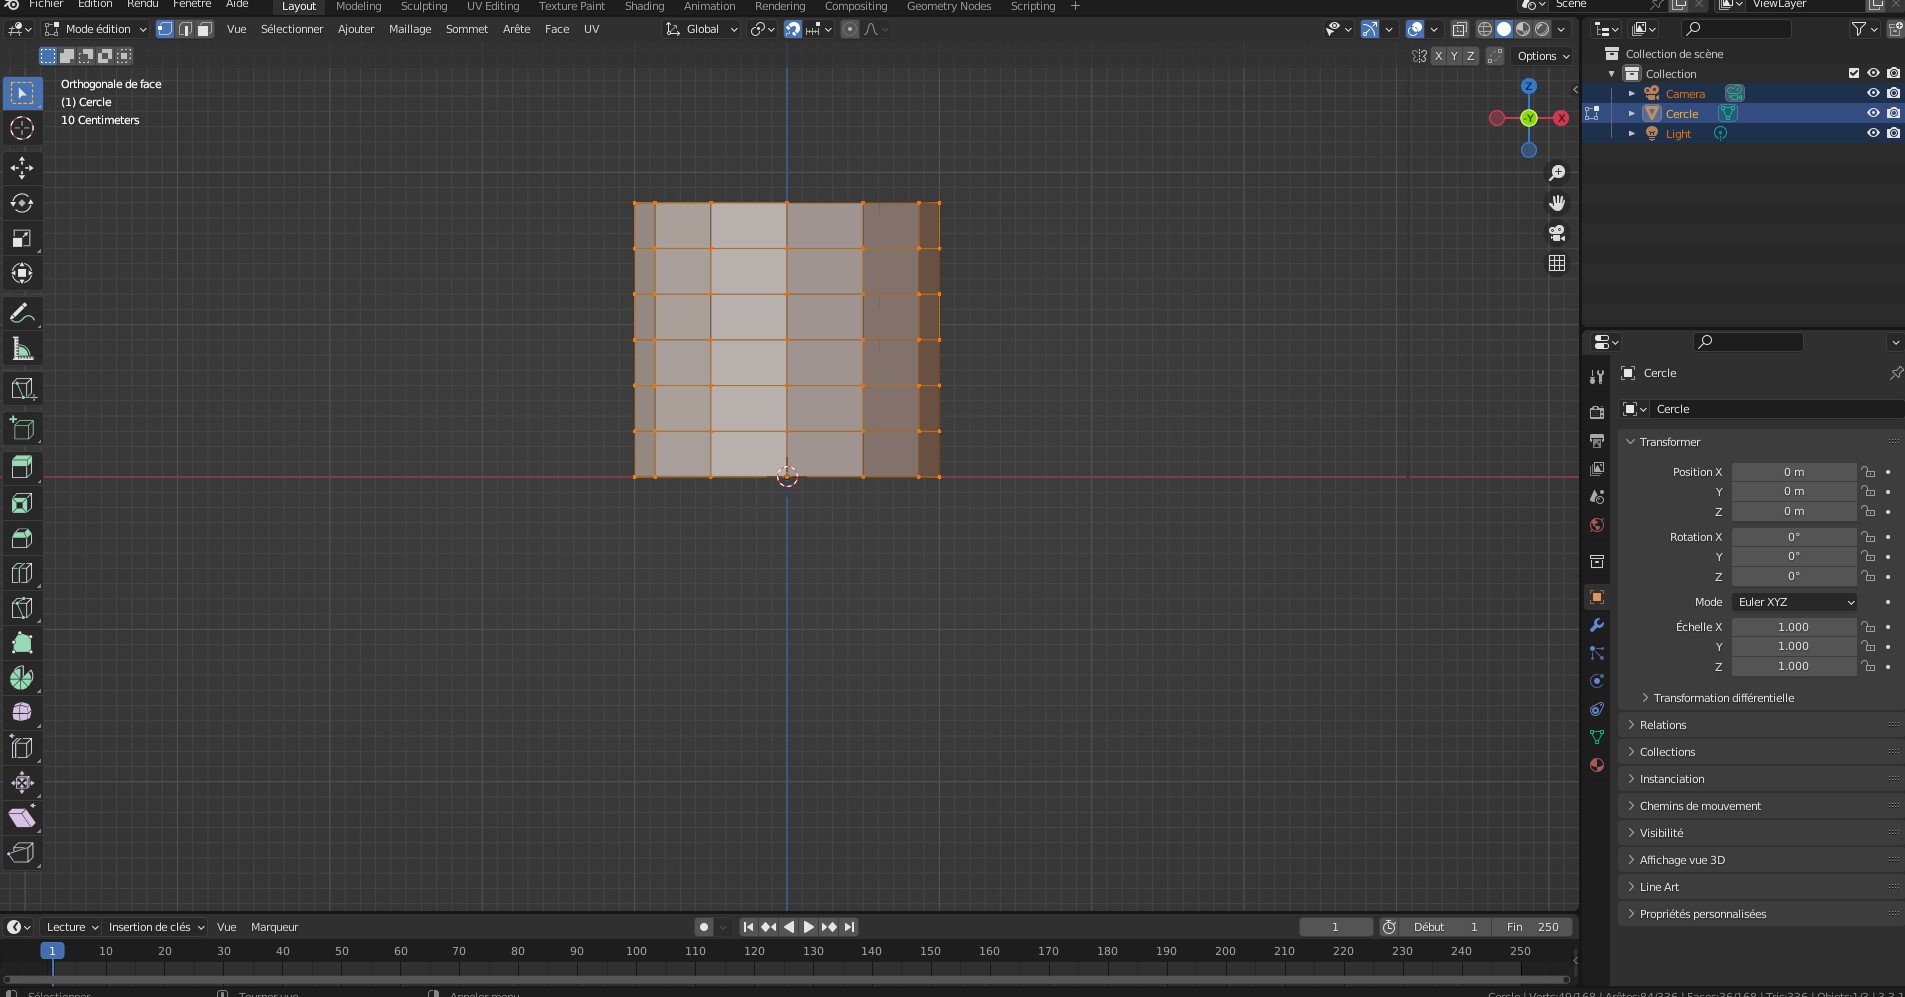Switch orthographic/perspective grid icon

pyautogui.click(x=1557, y=263)
